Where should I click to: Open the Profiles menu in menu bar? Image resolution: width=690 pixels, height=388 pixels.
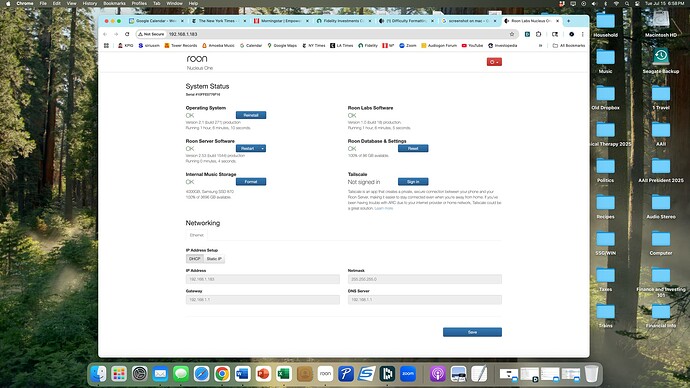coord(139,3)
